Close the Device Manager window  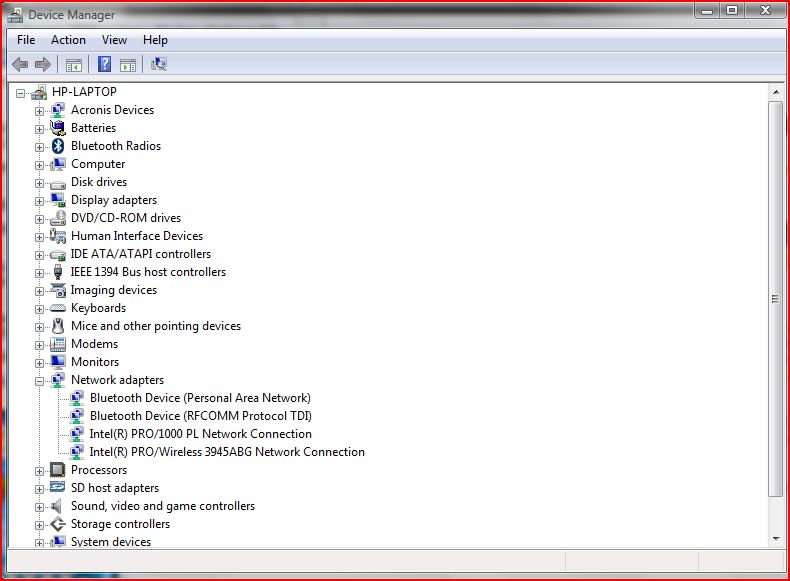click(765, 10)
